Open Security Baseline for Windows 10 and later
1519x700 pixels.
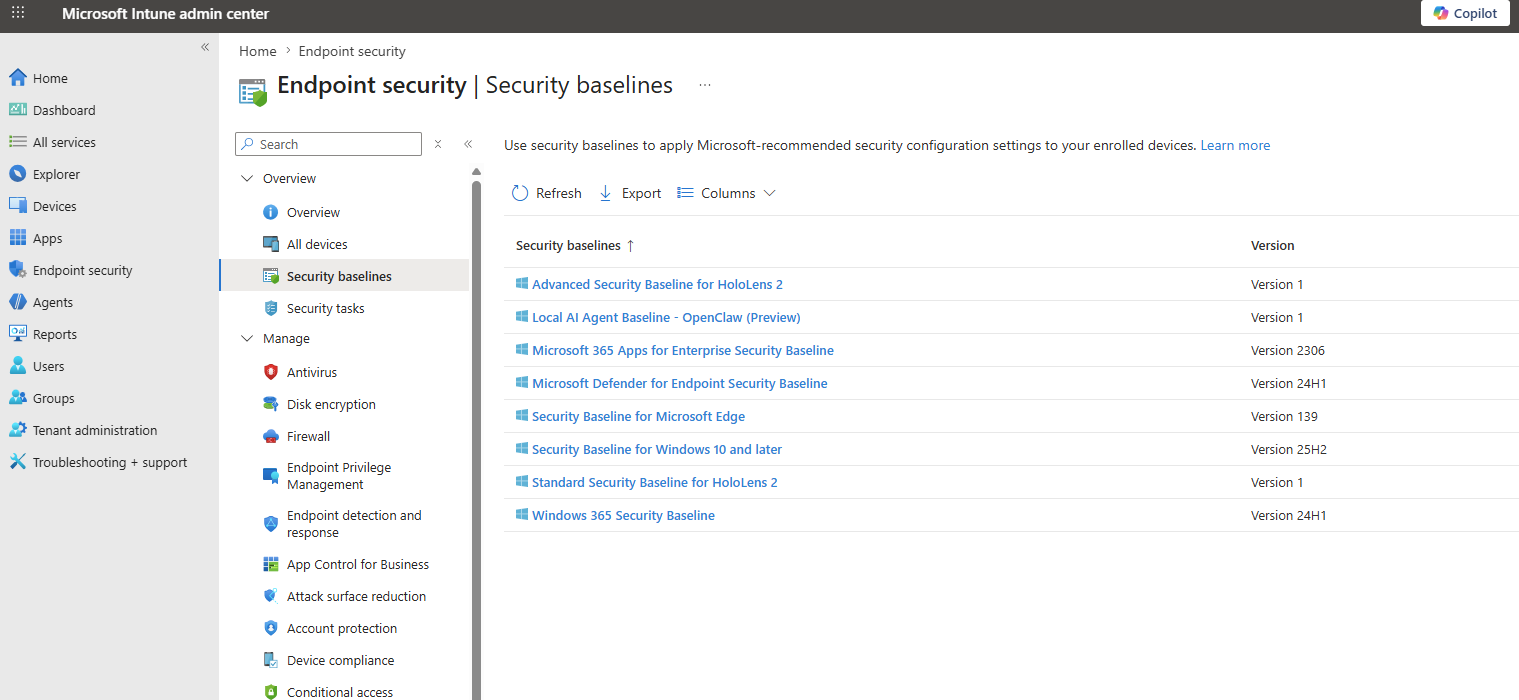pyautogui.click(x=657, y=449)
